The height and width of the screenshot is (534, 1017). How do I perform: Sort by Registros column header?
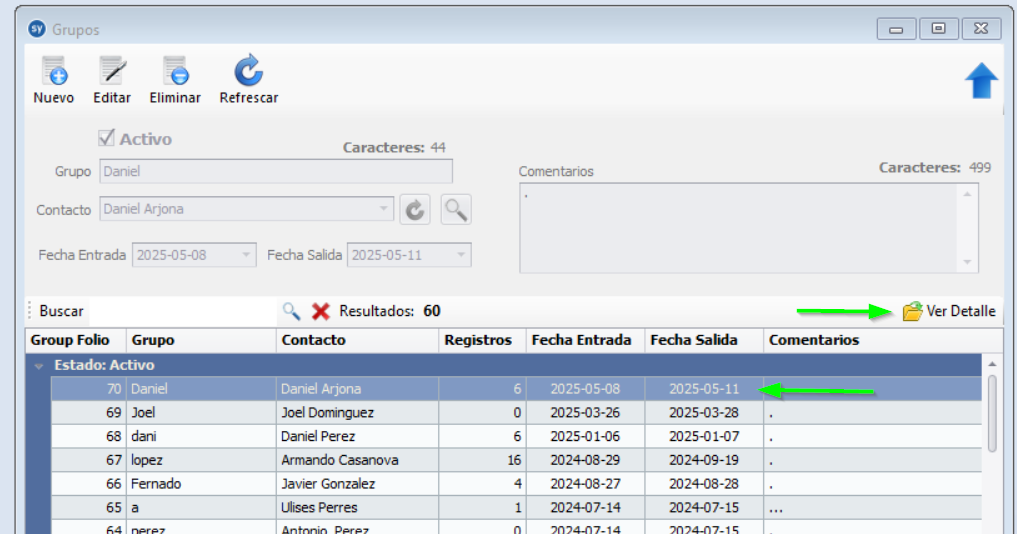483,341
